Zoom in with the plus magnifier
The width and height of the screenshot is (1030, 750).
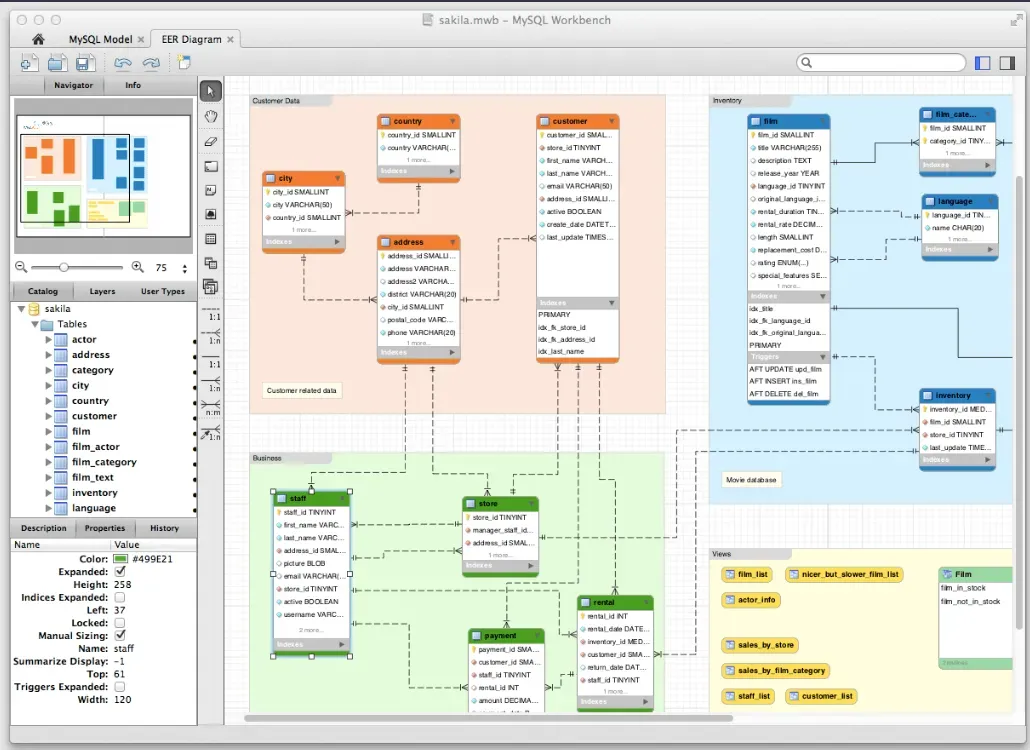(x=137, y=267)
